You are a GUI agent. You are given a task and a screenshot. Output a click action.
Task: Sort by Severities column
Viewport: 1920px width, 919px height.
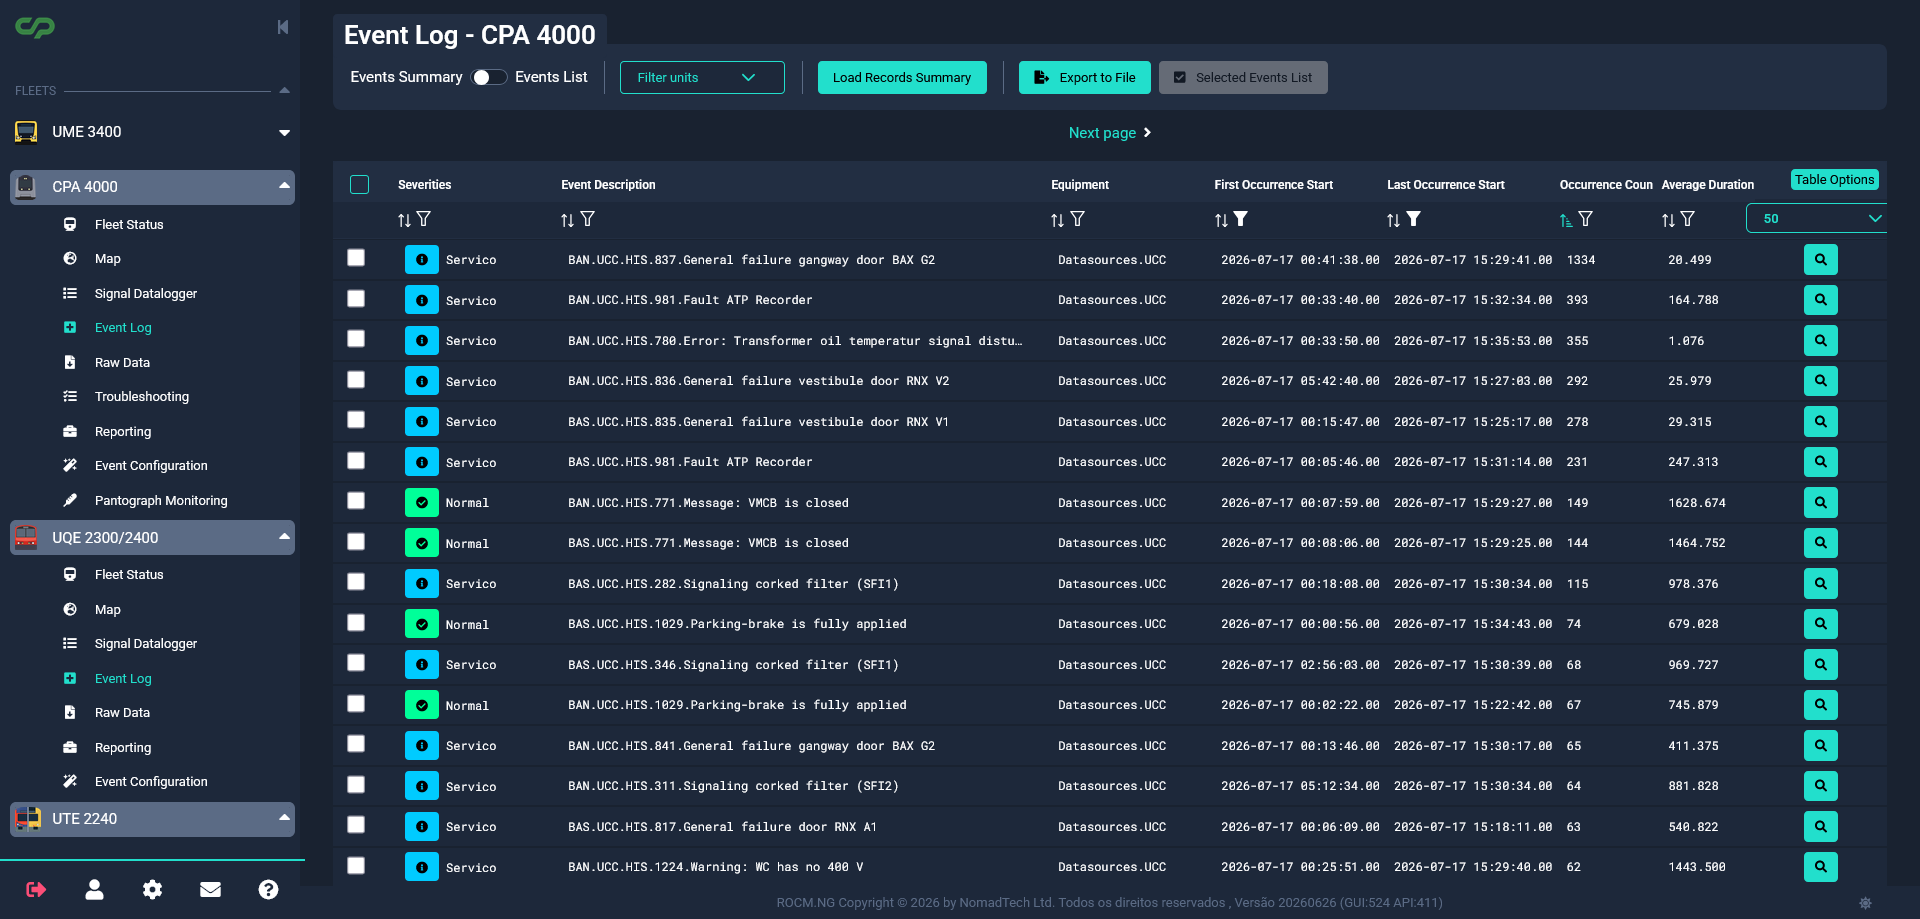click(x=404, y=220)
